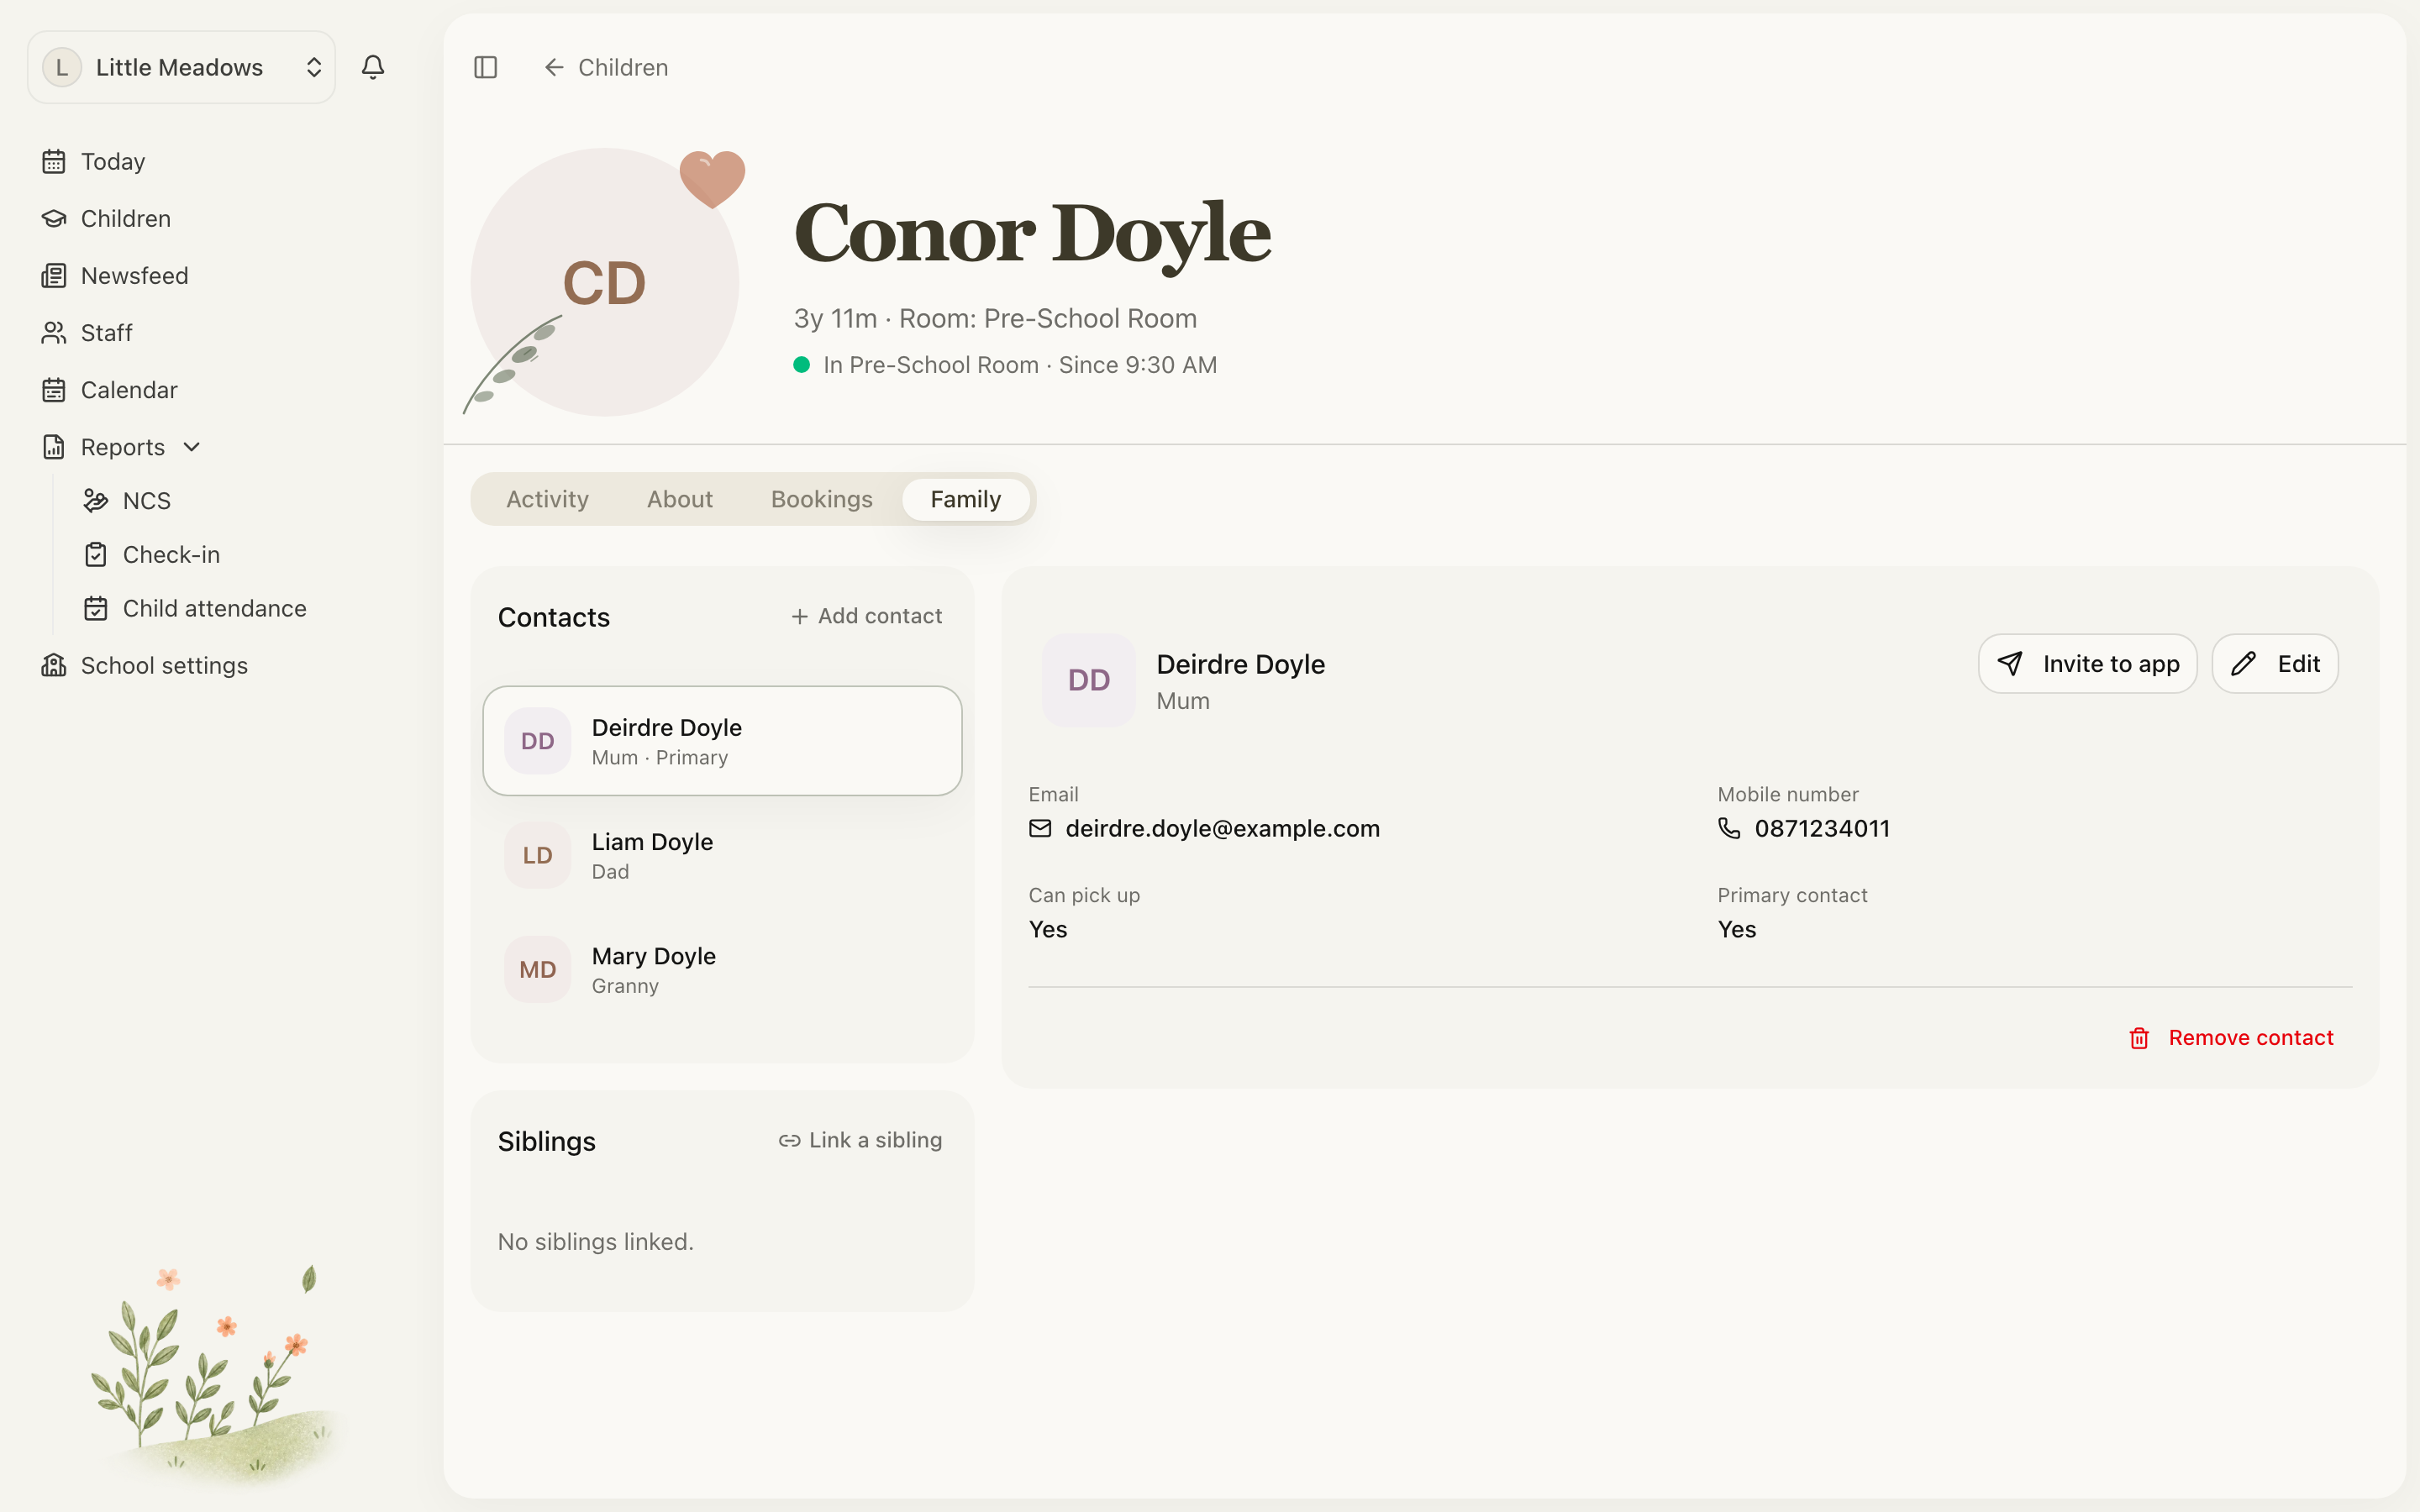The height and width of the screenshot is (1512, 2420).
Task: Click the chain link sibling icon
Action: pos(789,1140)
